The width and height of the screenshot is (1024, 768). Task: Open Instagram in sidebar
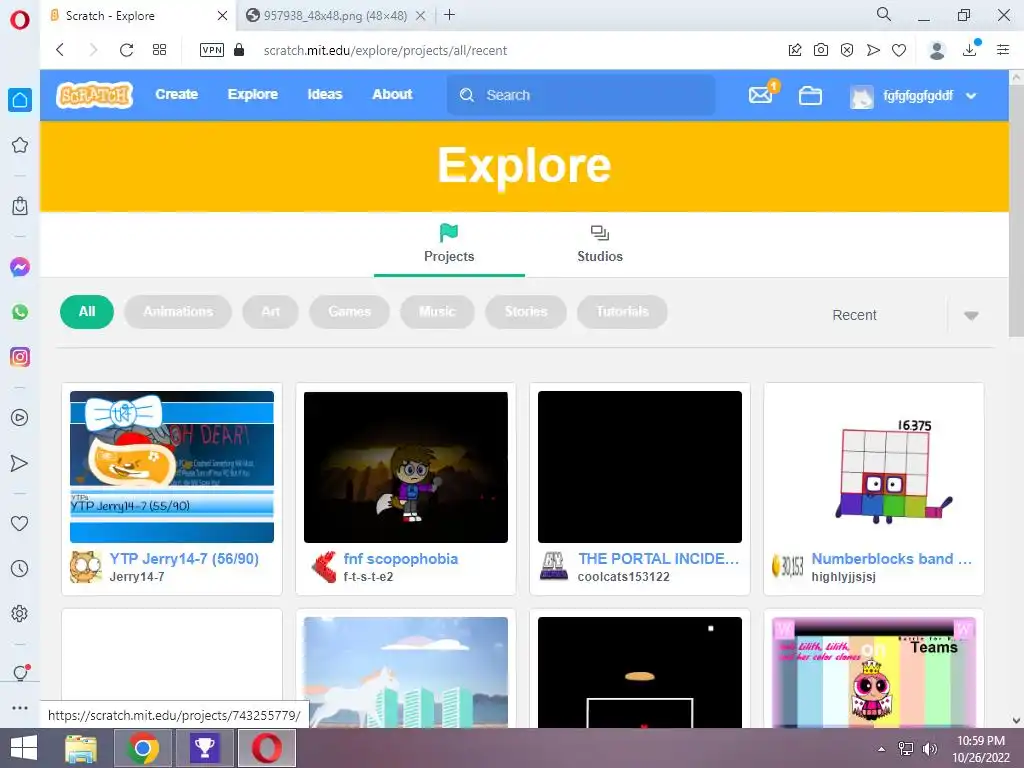(20, 357)
